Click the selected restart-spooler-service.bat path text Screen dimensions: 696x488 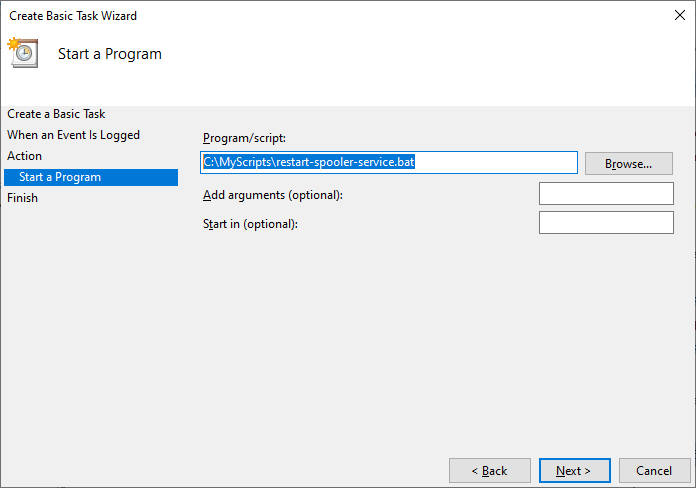[308, 162]
